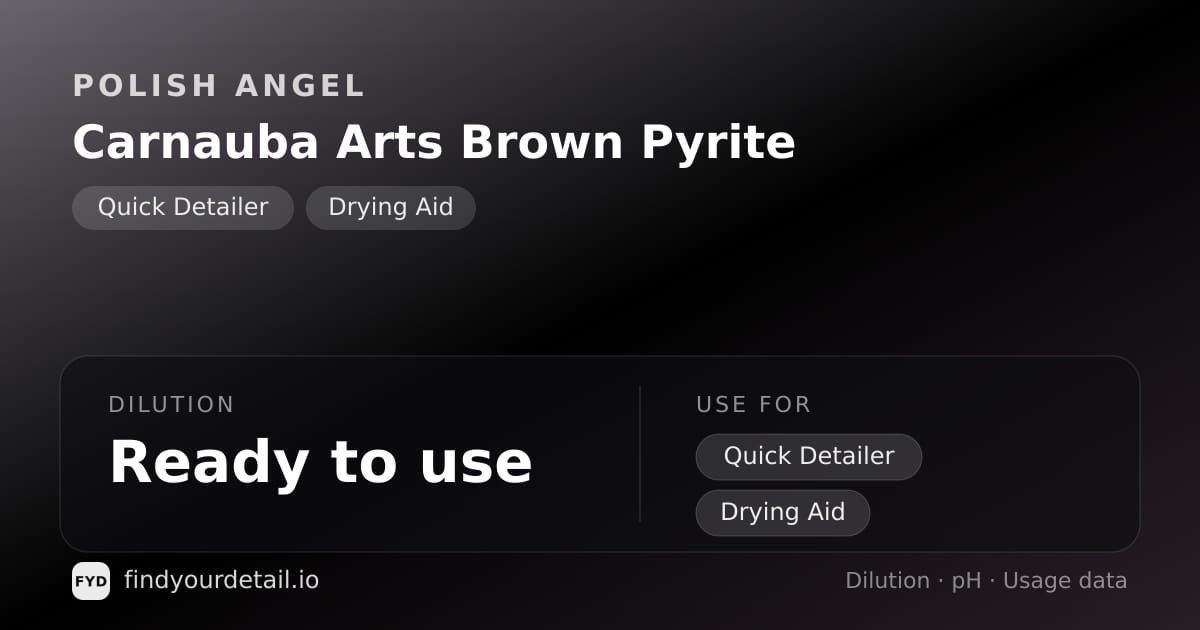The height and width of the screenshot is (630, 1200).
Task: Click pH in the footer tagline
Action: pos(966,582)
